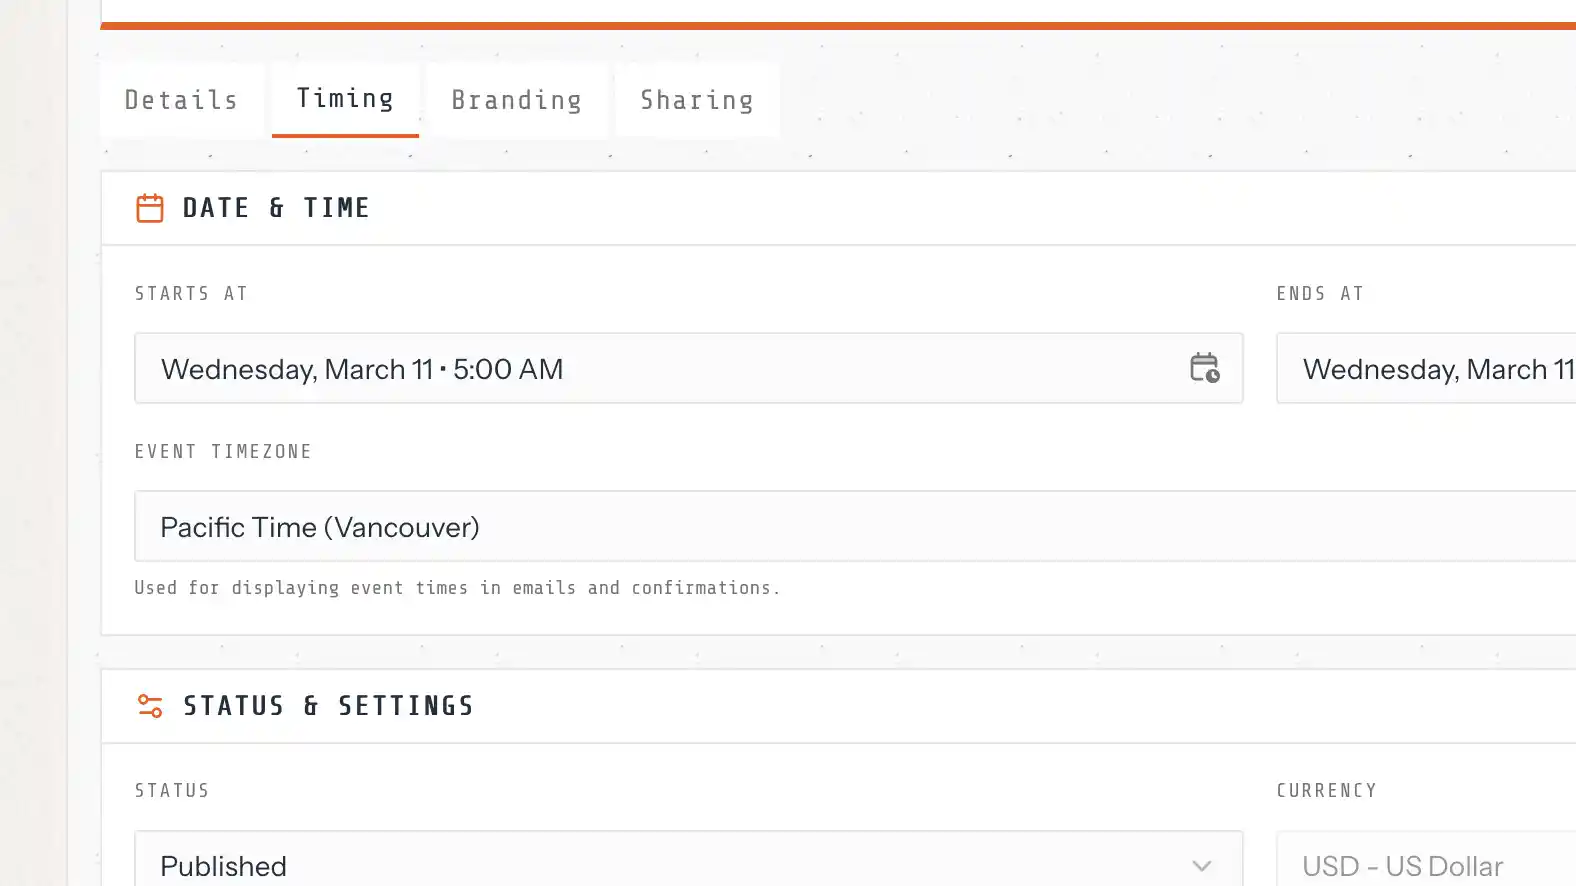
Task: Click the Starts At date field text
Action: [362, 369]
